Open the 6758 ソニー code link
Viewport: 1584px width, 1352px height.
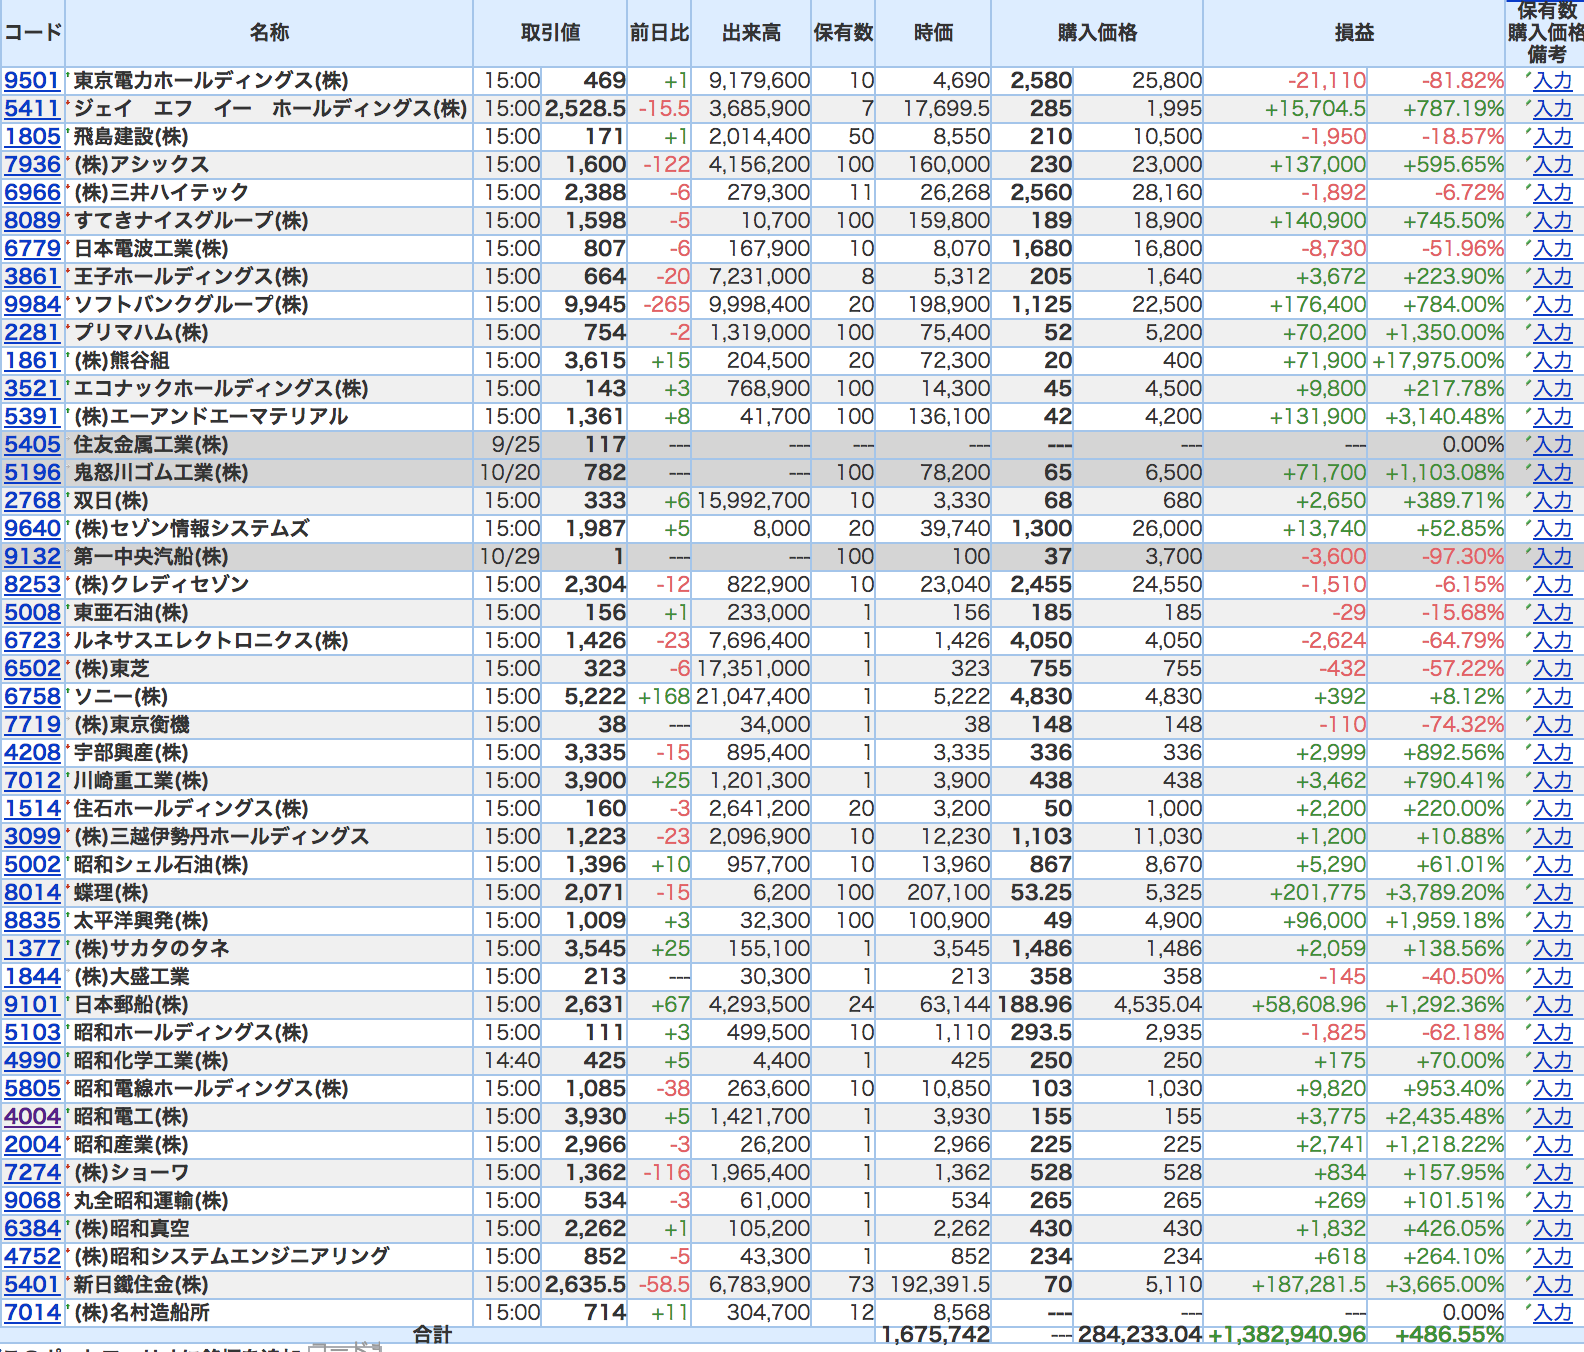click(32, 697)
